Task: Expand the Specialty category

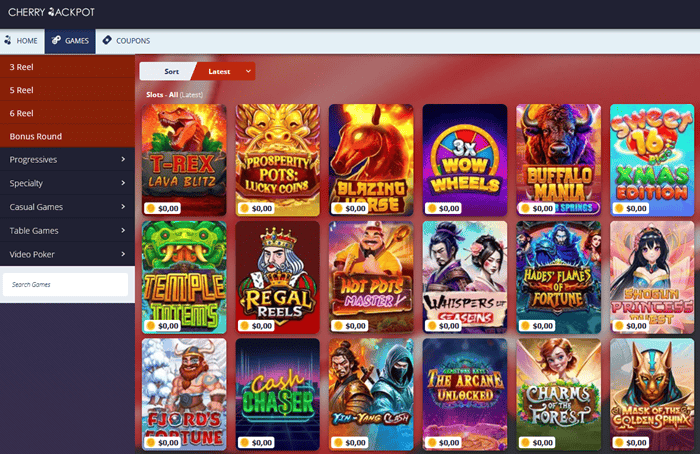Action: (67, 183)
